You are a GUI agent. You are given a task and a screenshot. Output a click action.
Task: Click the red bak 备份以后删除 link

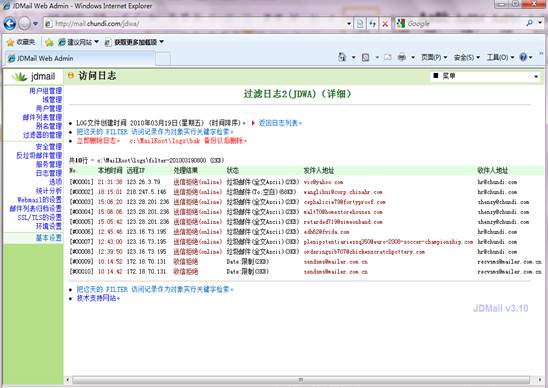(x=187, y=141)
